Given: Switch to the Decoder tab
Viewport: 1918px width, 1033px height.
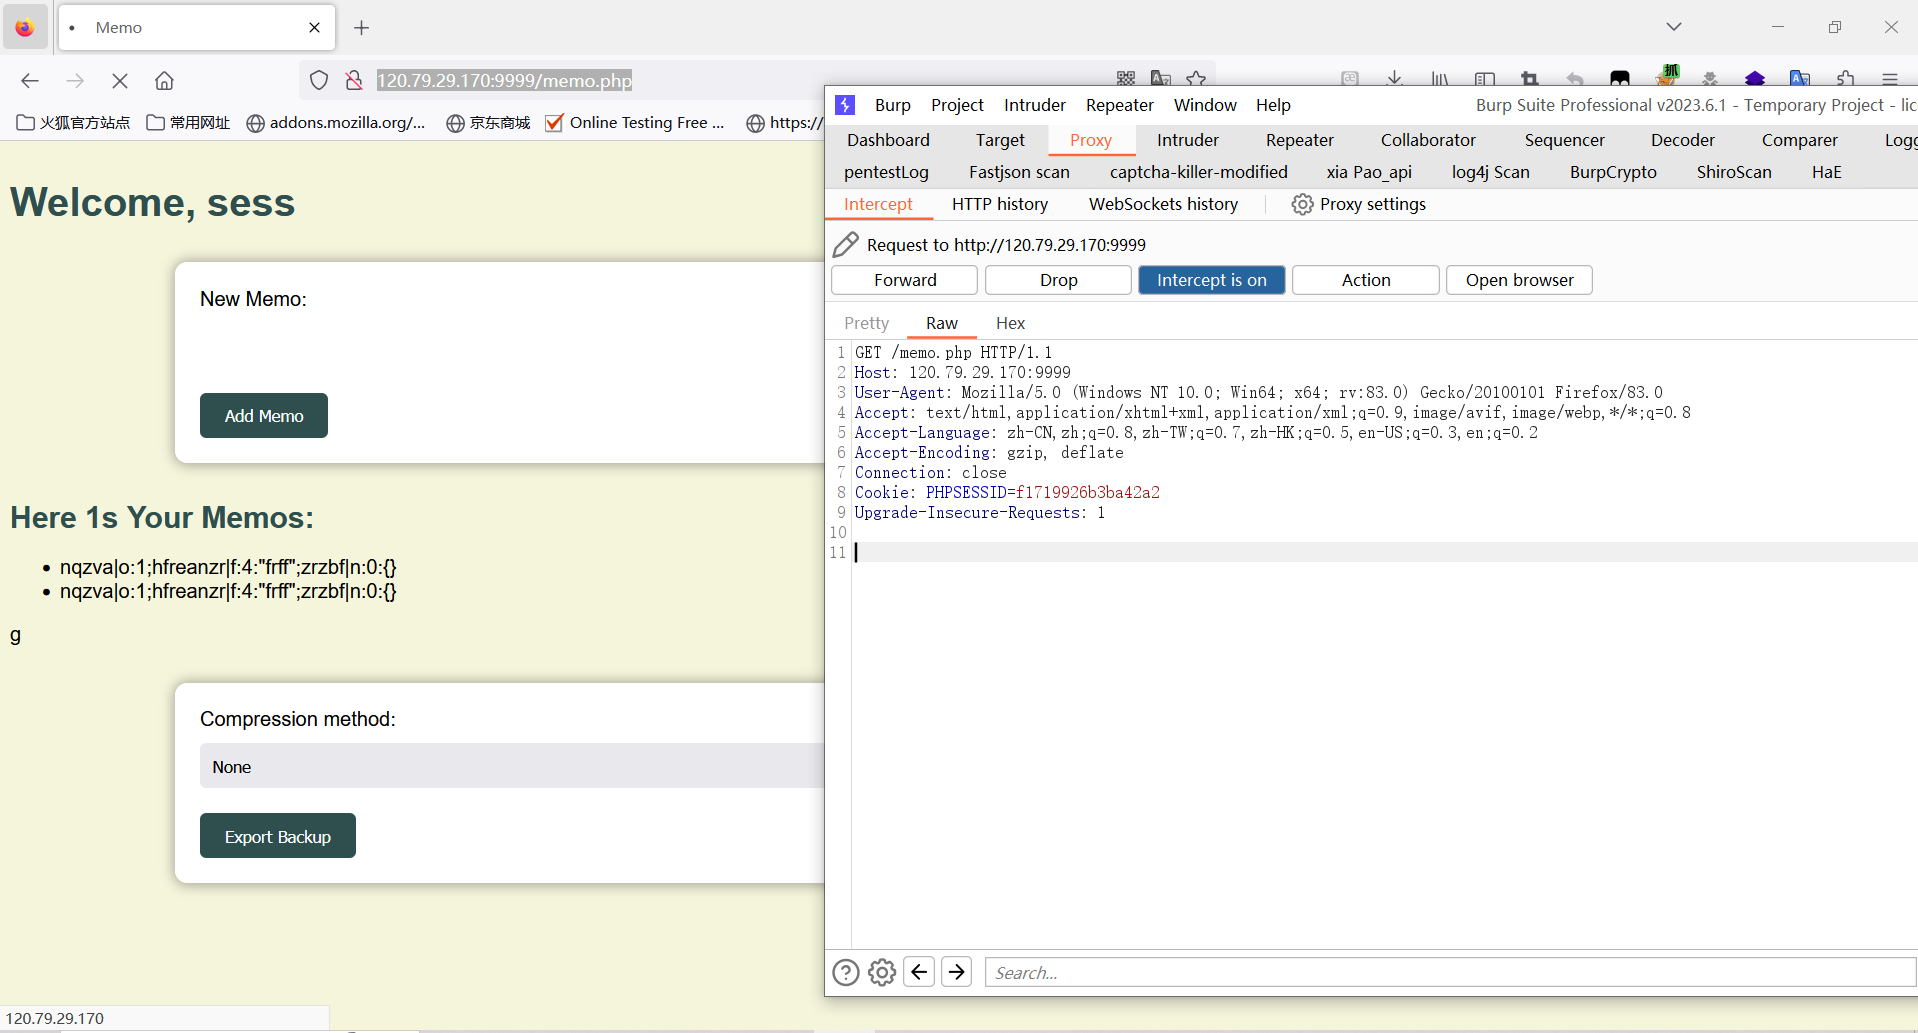Looking at the screenshot, I should point(1683,140).
